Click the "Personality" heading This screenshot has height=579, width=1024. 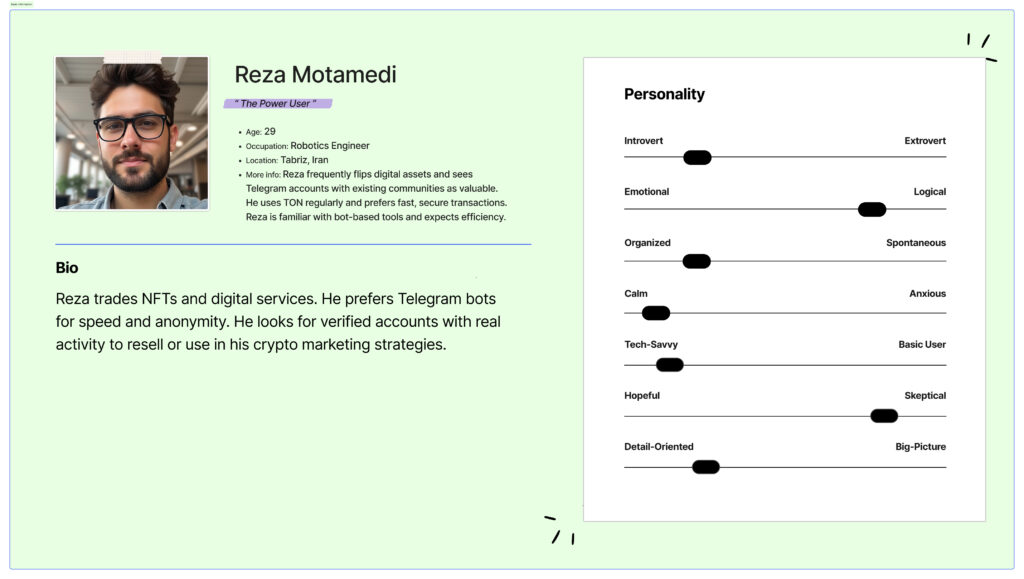coord(664,95)
